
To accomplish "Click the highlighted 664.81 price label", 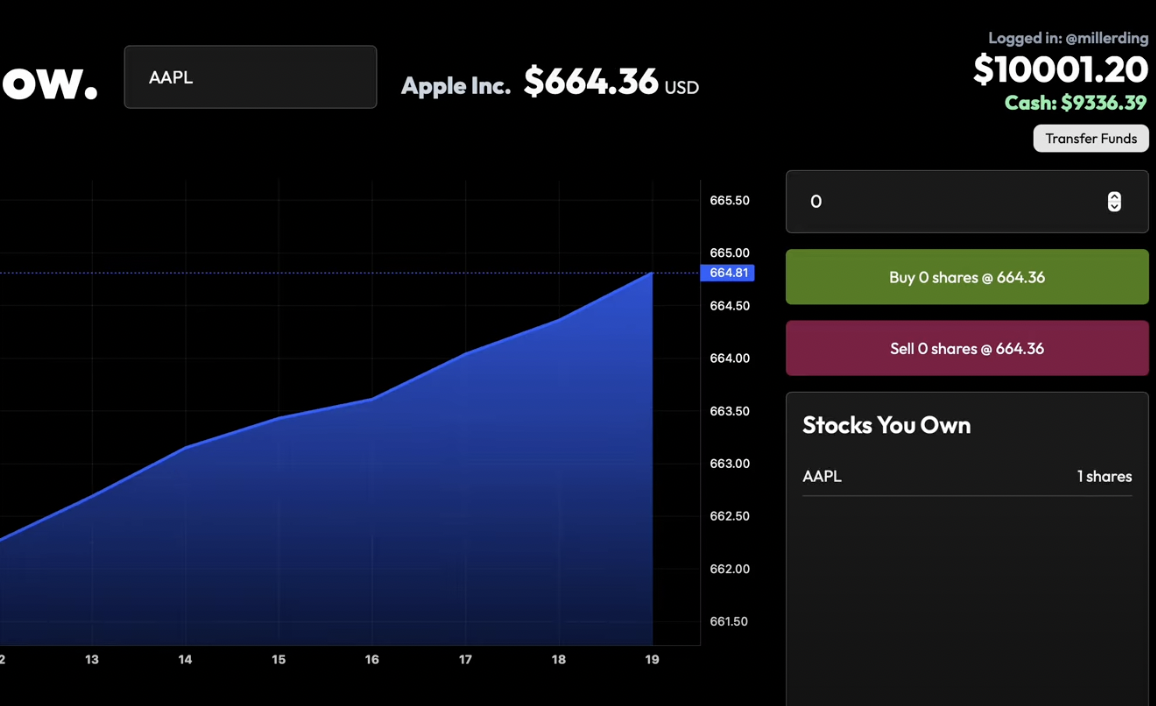I will (729, 273).
